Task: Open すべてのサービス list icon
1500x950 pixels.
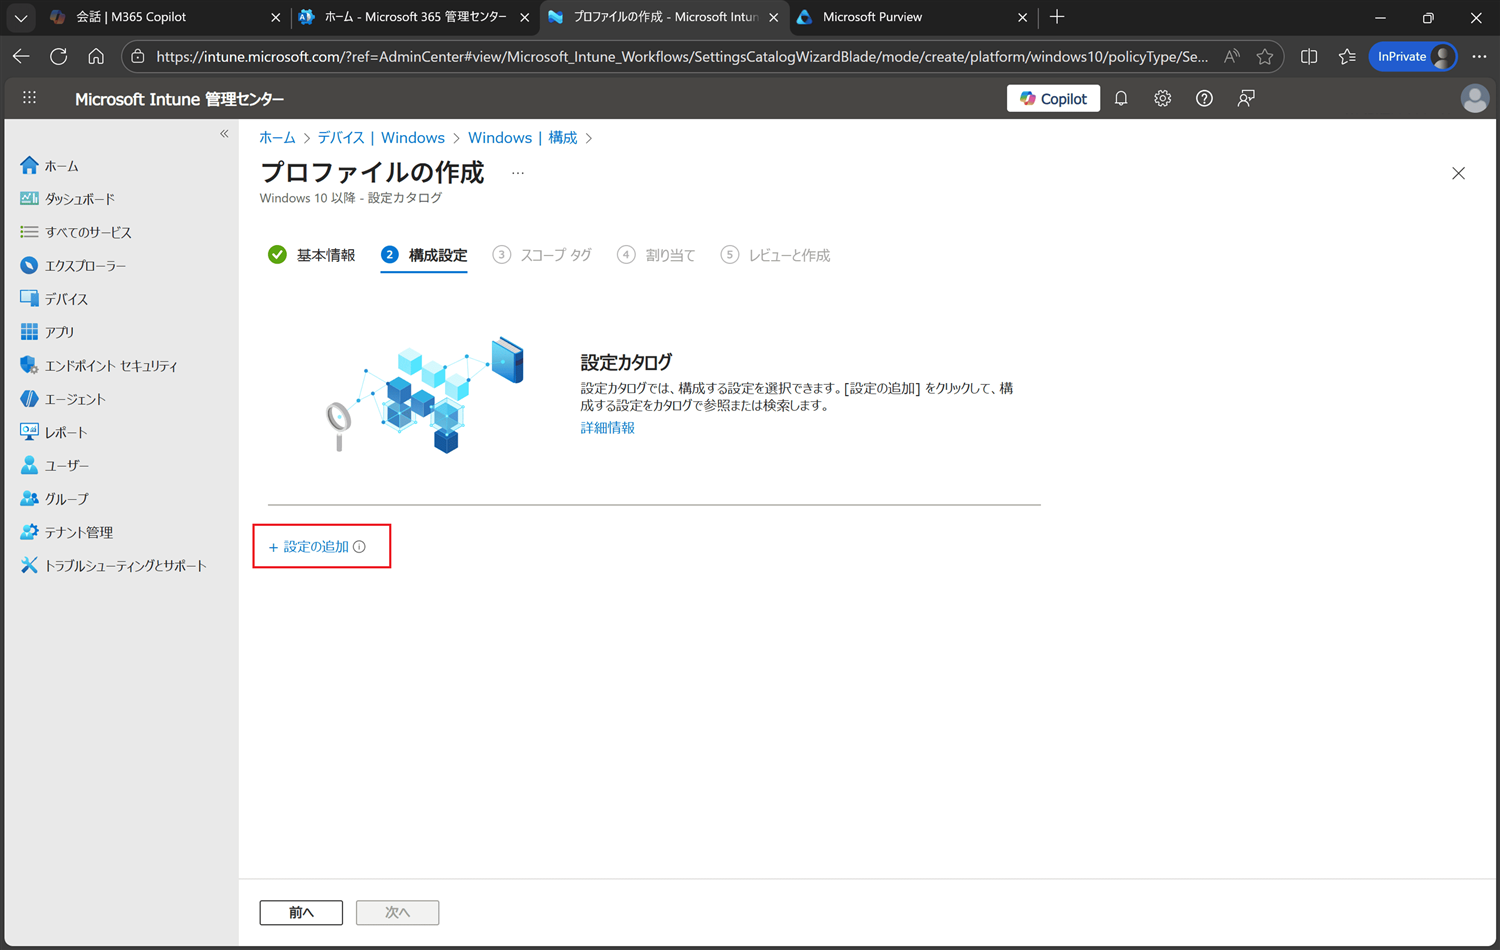Action: [29, 232]
